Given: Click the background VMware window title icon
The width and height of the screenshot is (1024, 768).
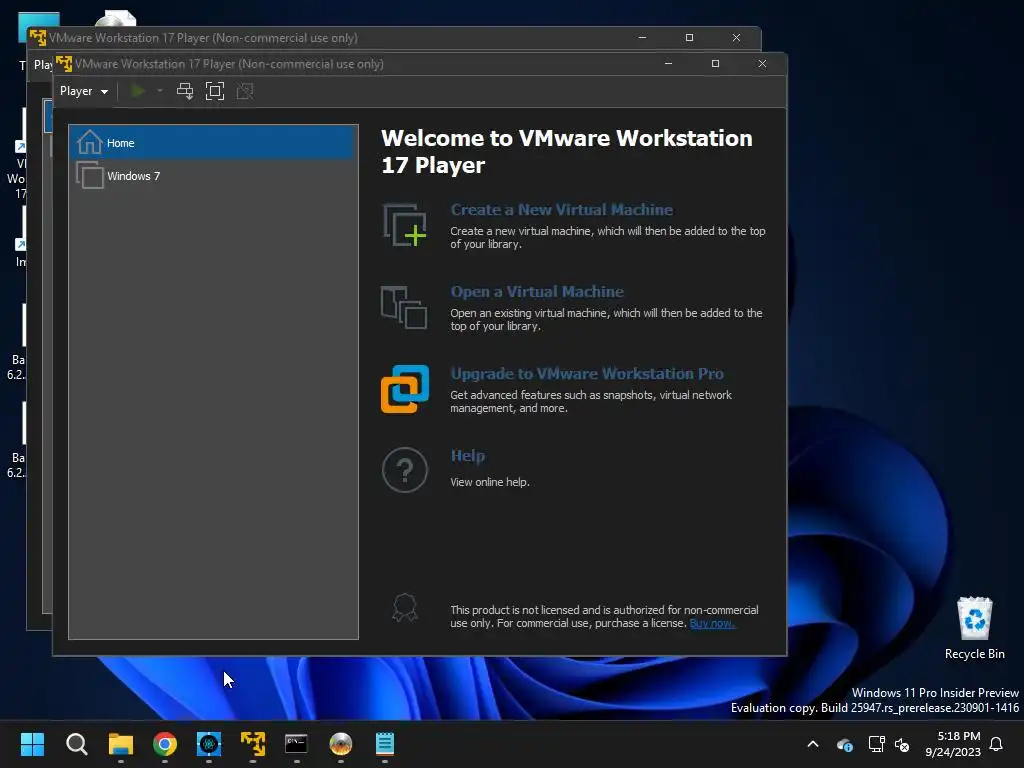Looking at the screenshot, I should (38, 38).
